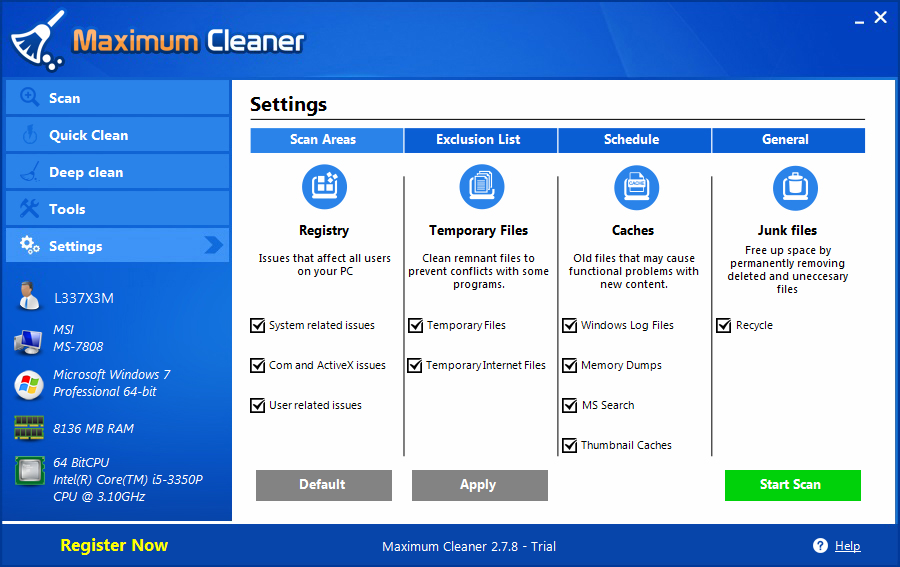The image size is (900, 567).
Task: Click the Junk files heading text
Action: point(787,230)
